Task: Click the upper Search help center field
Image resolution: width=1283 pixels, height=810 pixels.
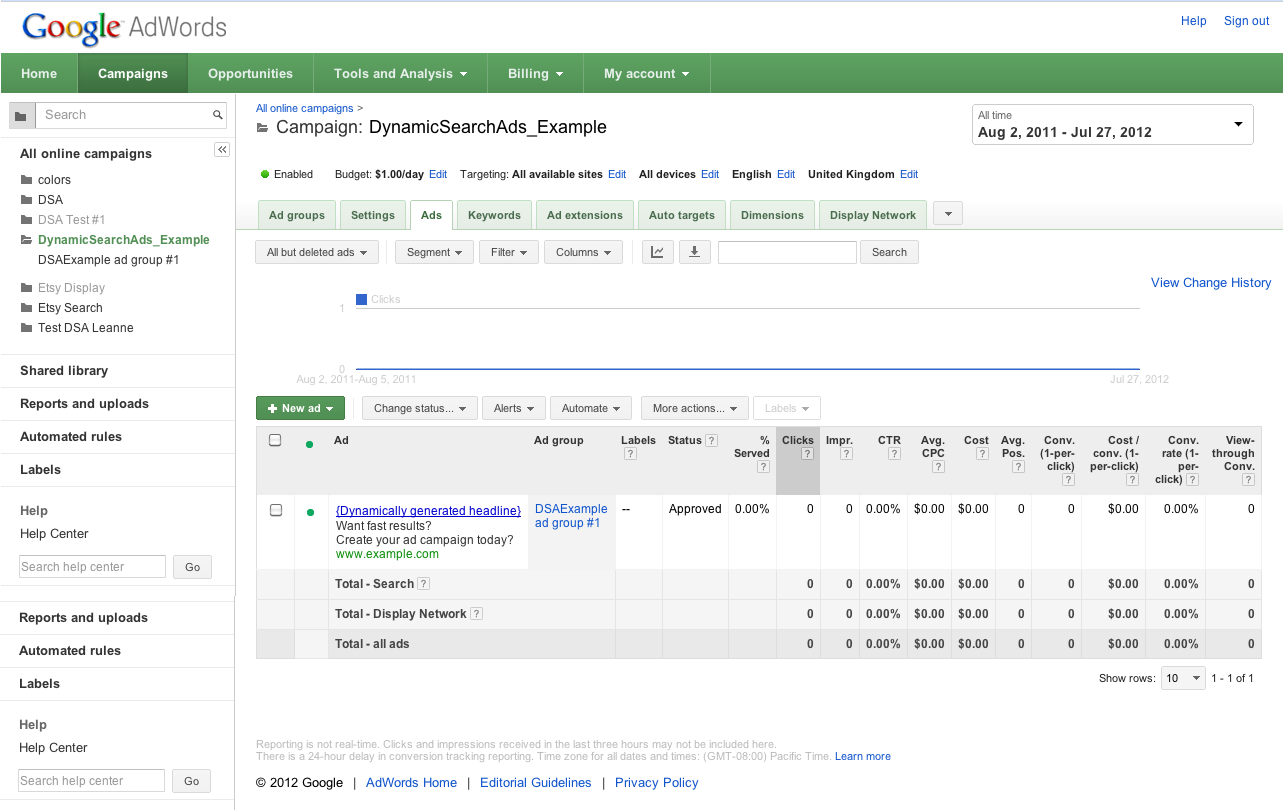Action: coord(92,567)
